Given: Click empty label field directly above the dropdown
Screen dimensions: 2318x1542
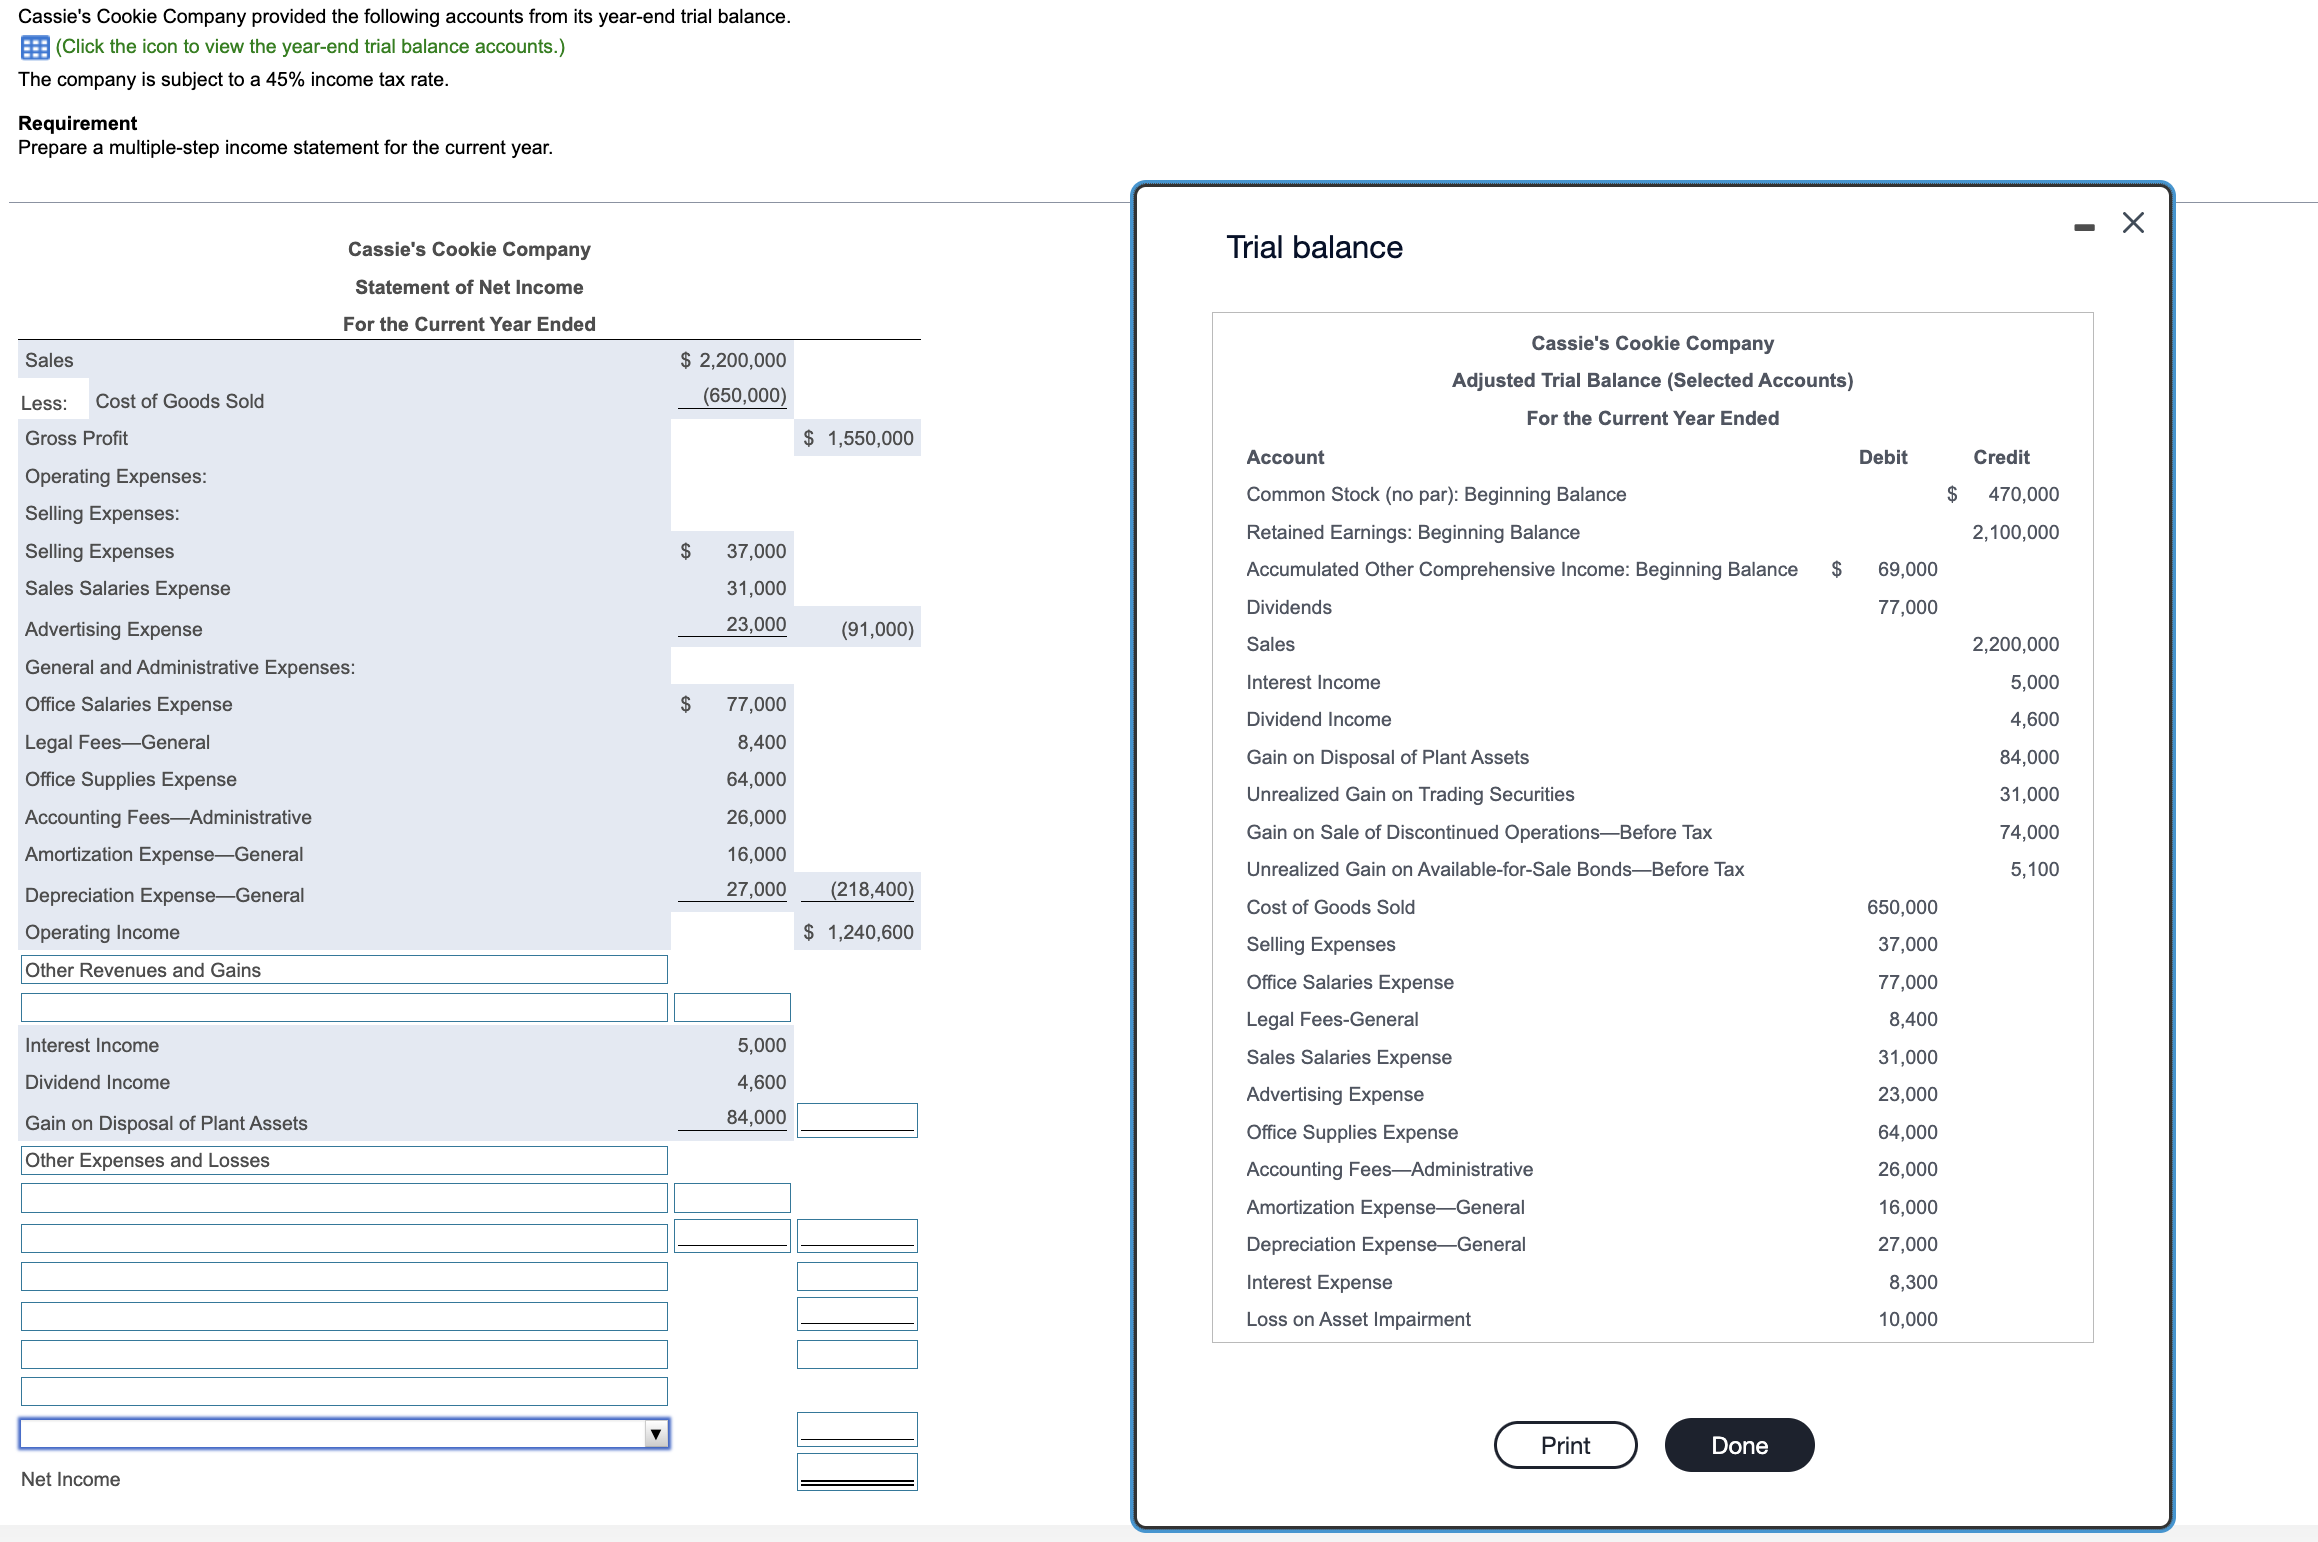Looking at the screenshot, I should [x=343, y=1391].
